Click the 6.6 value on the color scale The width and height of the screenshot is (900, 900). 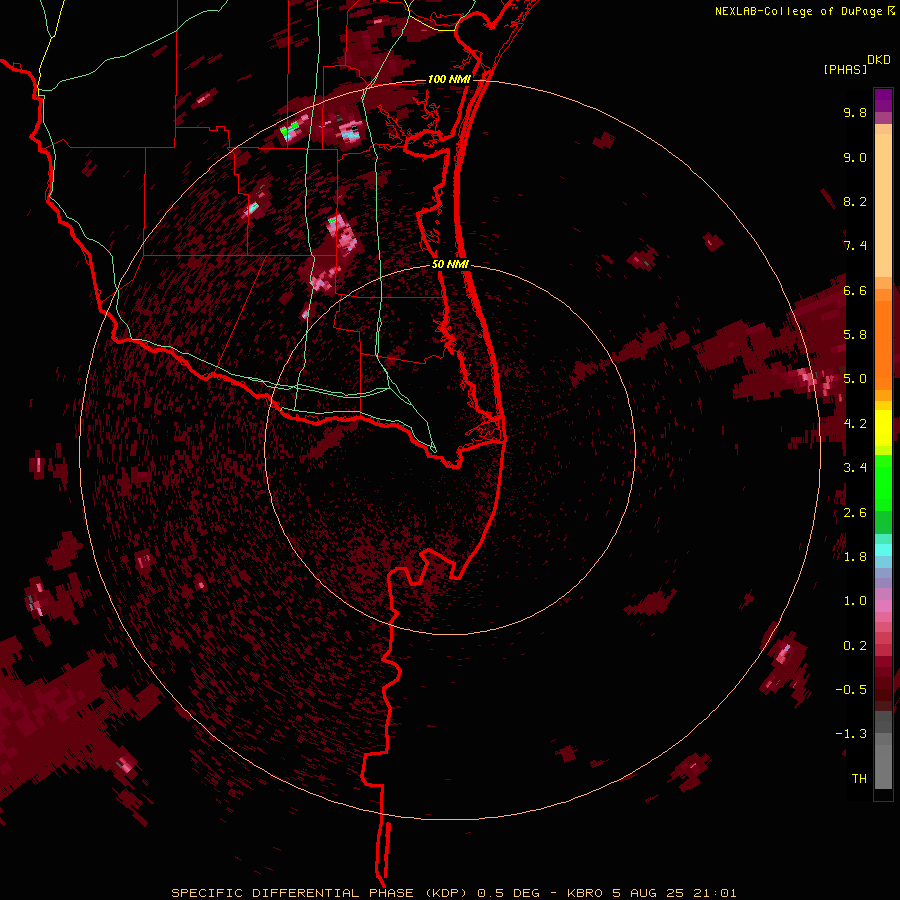[855, 290]
